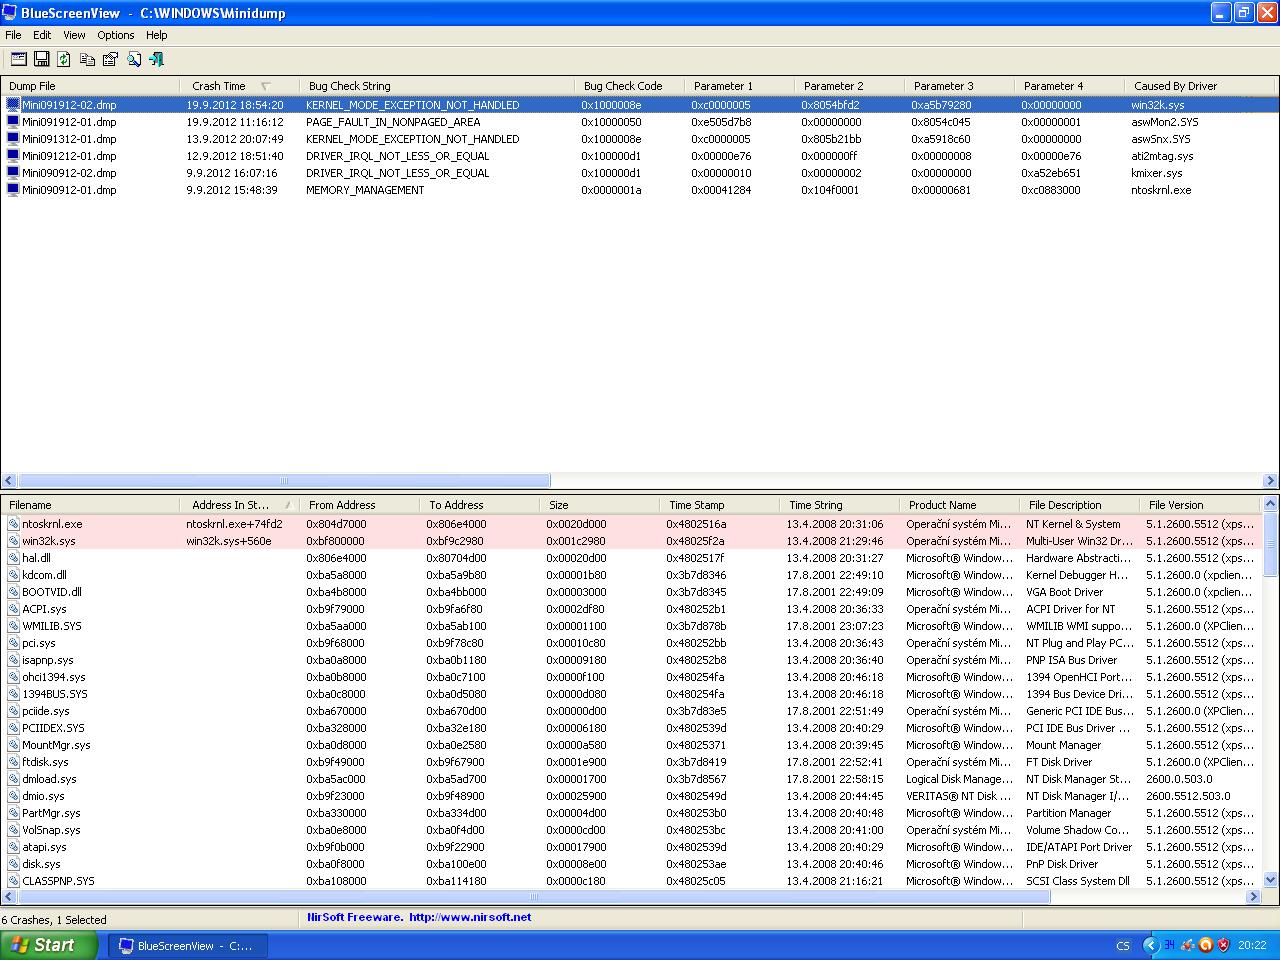This screenshot has width=1280, height=960.
Task: Click the aswSnx.SYS caused-by driver cell
Action: pyautogui.click(x=1161, y=139)
